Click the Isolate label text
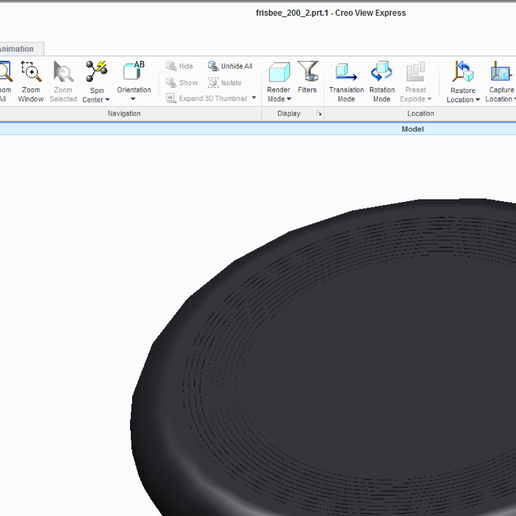Viewport: 516px width, 516px height. point(231,83)
